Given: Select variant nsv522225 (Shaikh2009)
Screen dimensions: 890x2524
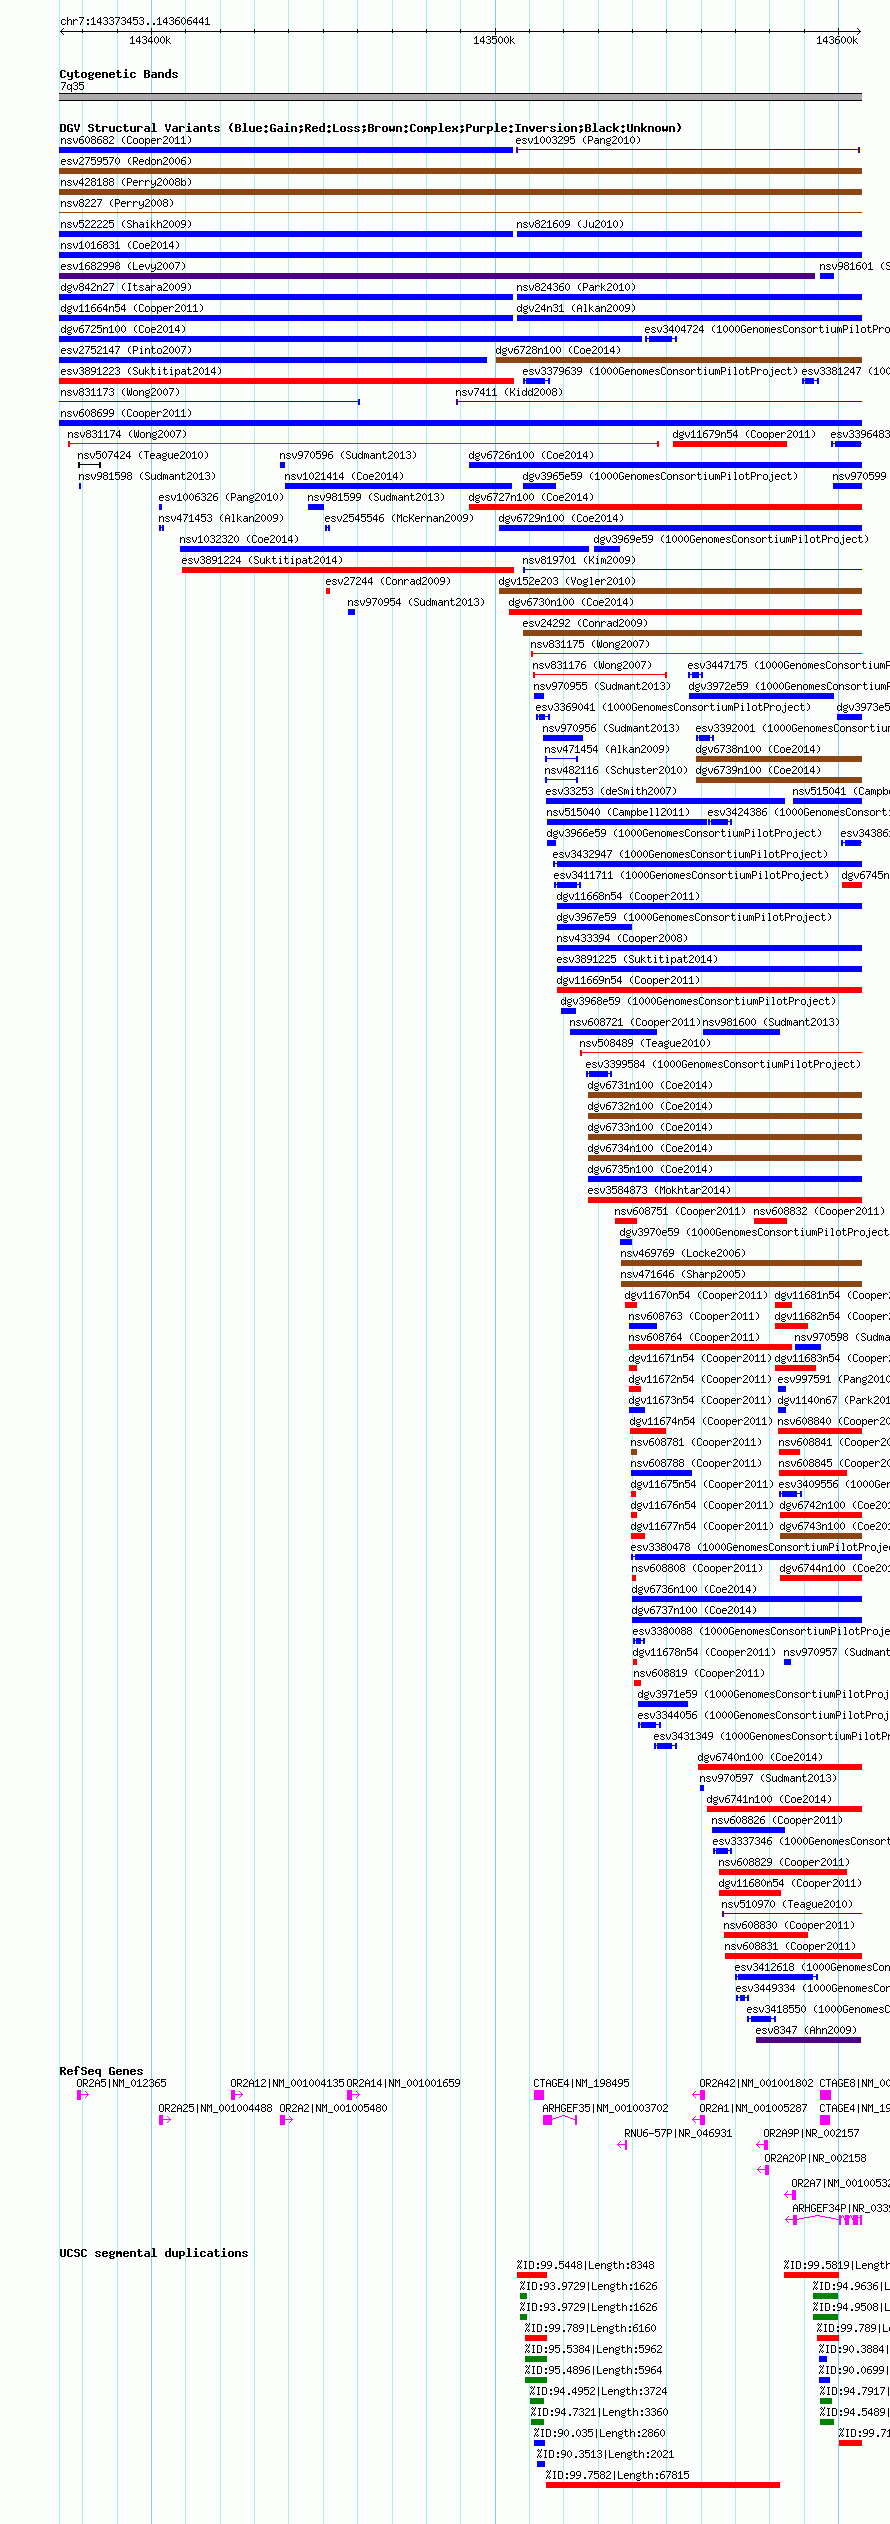Looking at the screenshot, I should tap(125, 224).
